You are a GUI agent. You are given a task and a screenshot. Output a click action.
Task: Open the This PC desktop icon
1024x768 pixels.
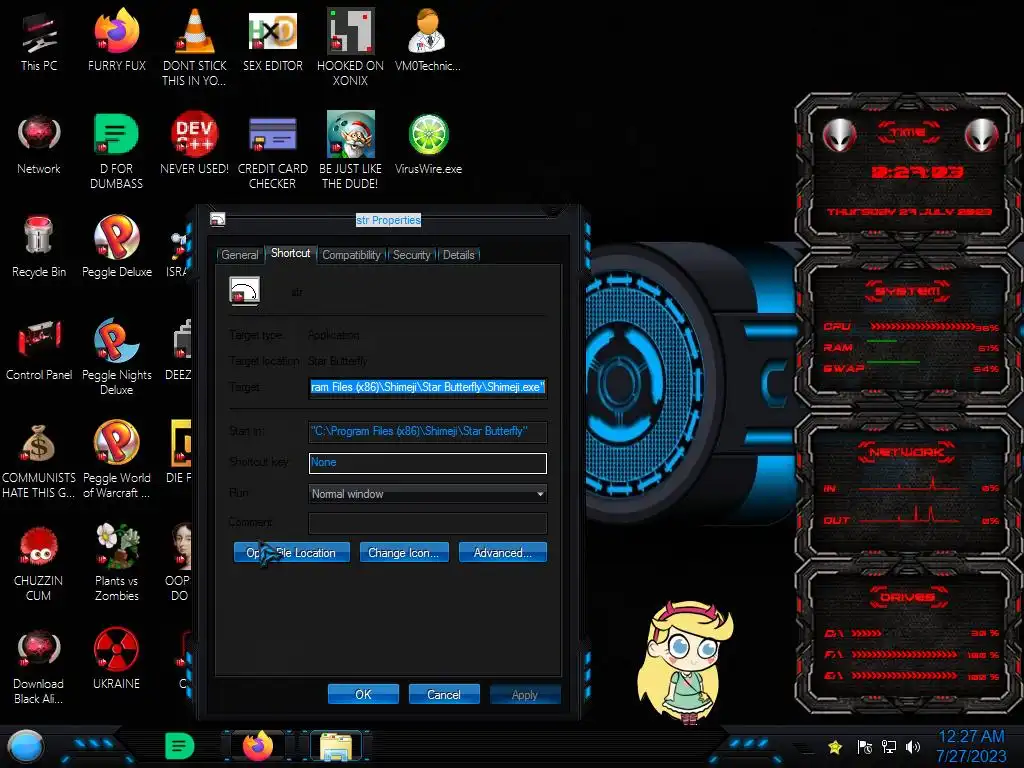39,42
